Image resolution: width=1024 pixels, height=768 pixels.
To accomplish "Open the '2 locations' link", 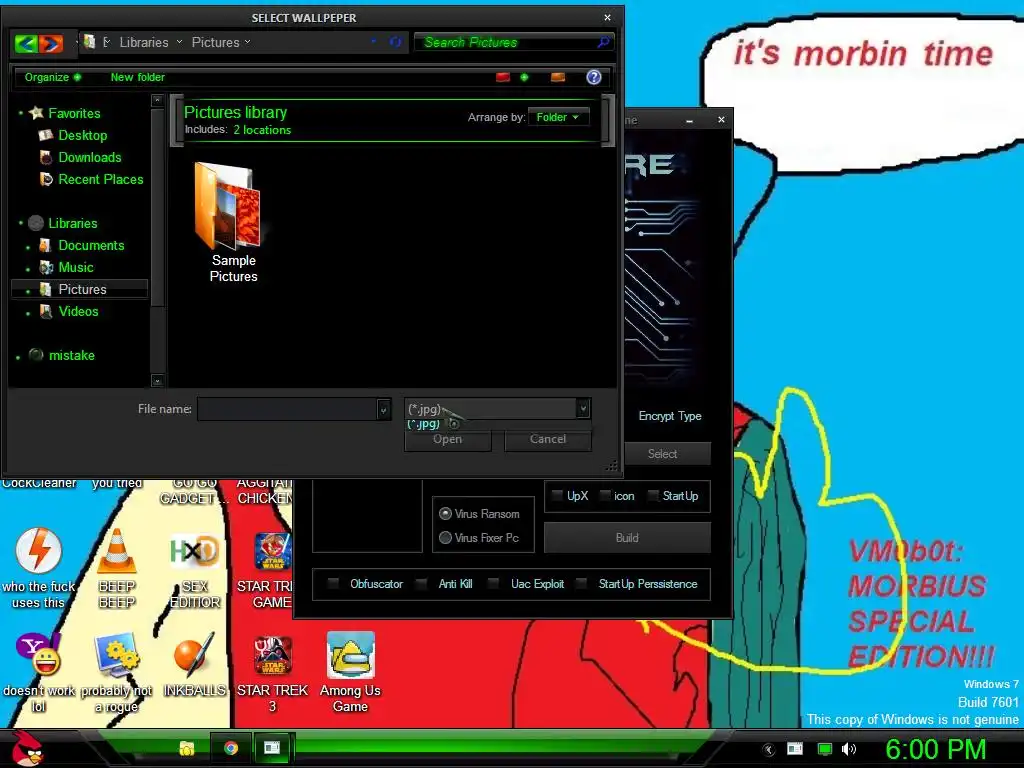I will click(x=262, y=130).
